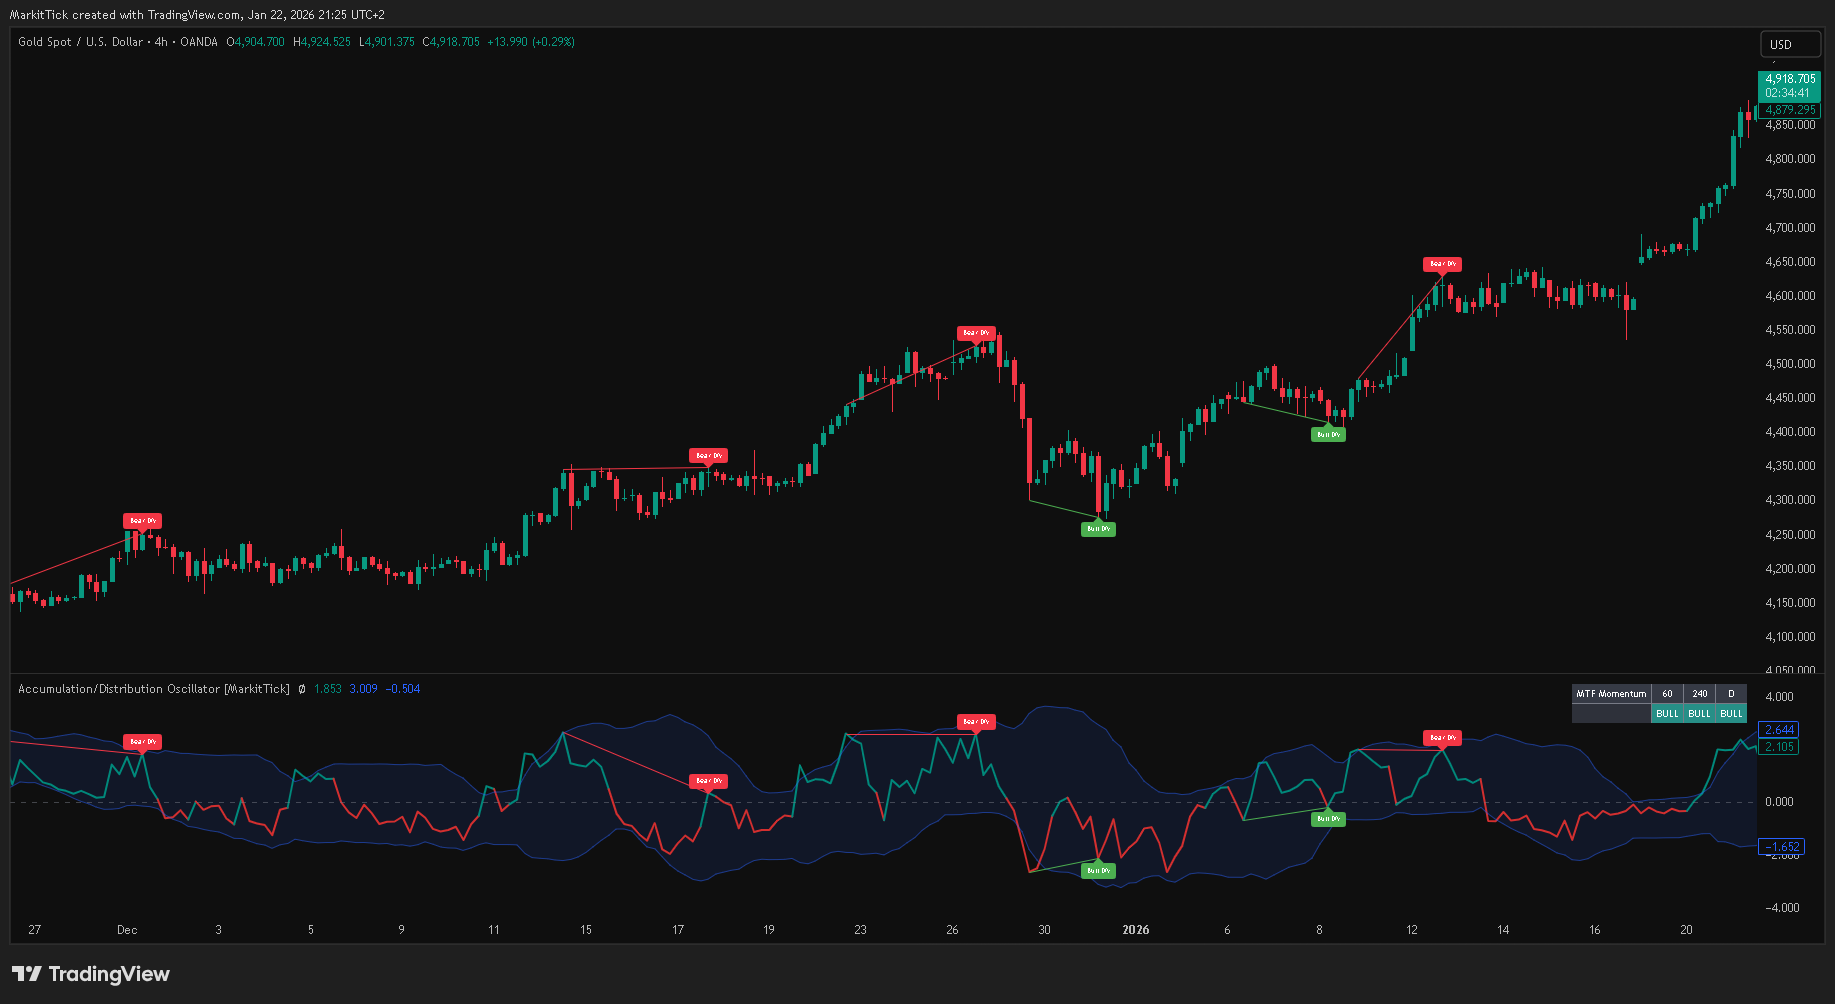The width and height of the screenshot is (1835, 1004).
Task: Click the 240 timeframe cell in MTF Momentum table
Action: pyautogui.click(x=1699, y=694)
